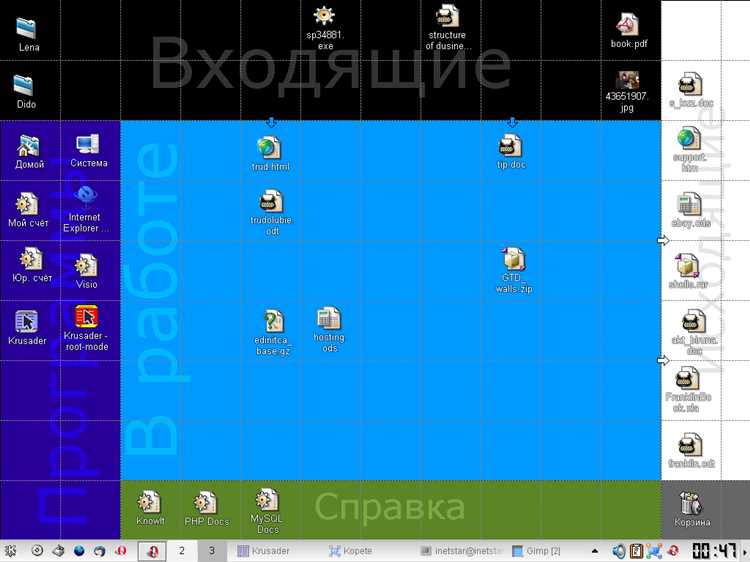
Task: Click the Opera tray icon
Action: click(673, 551)
